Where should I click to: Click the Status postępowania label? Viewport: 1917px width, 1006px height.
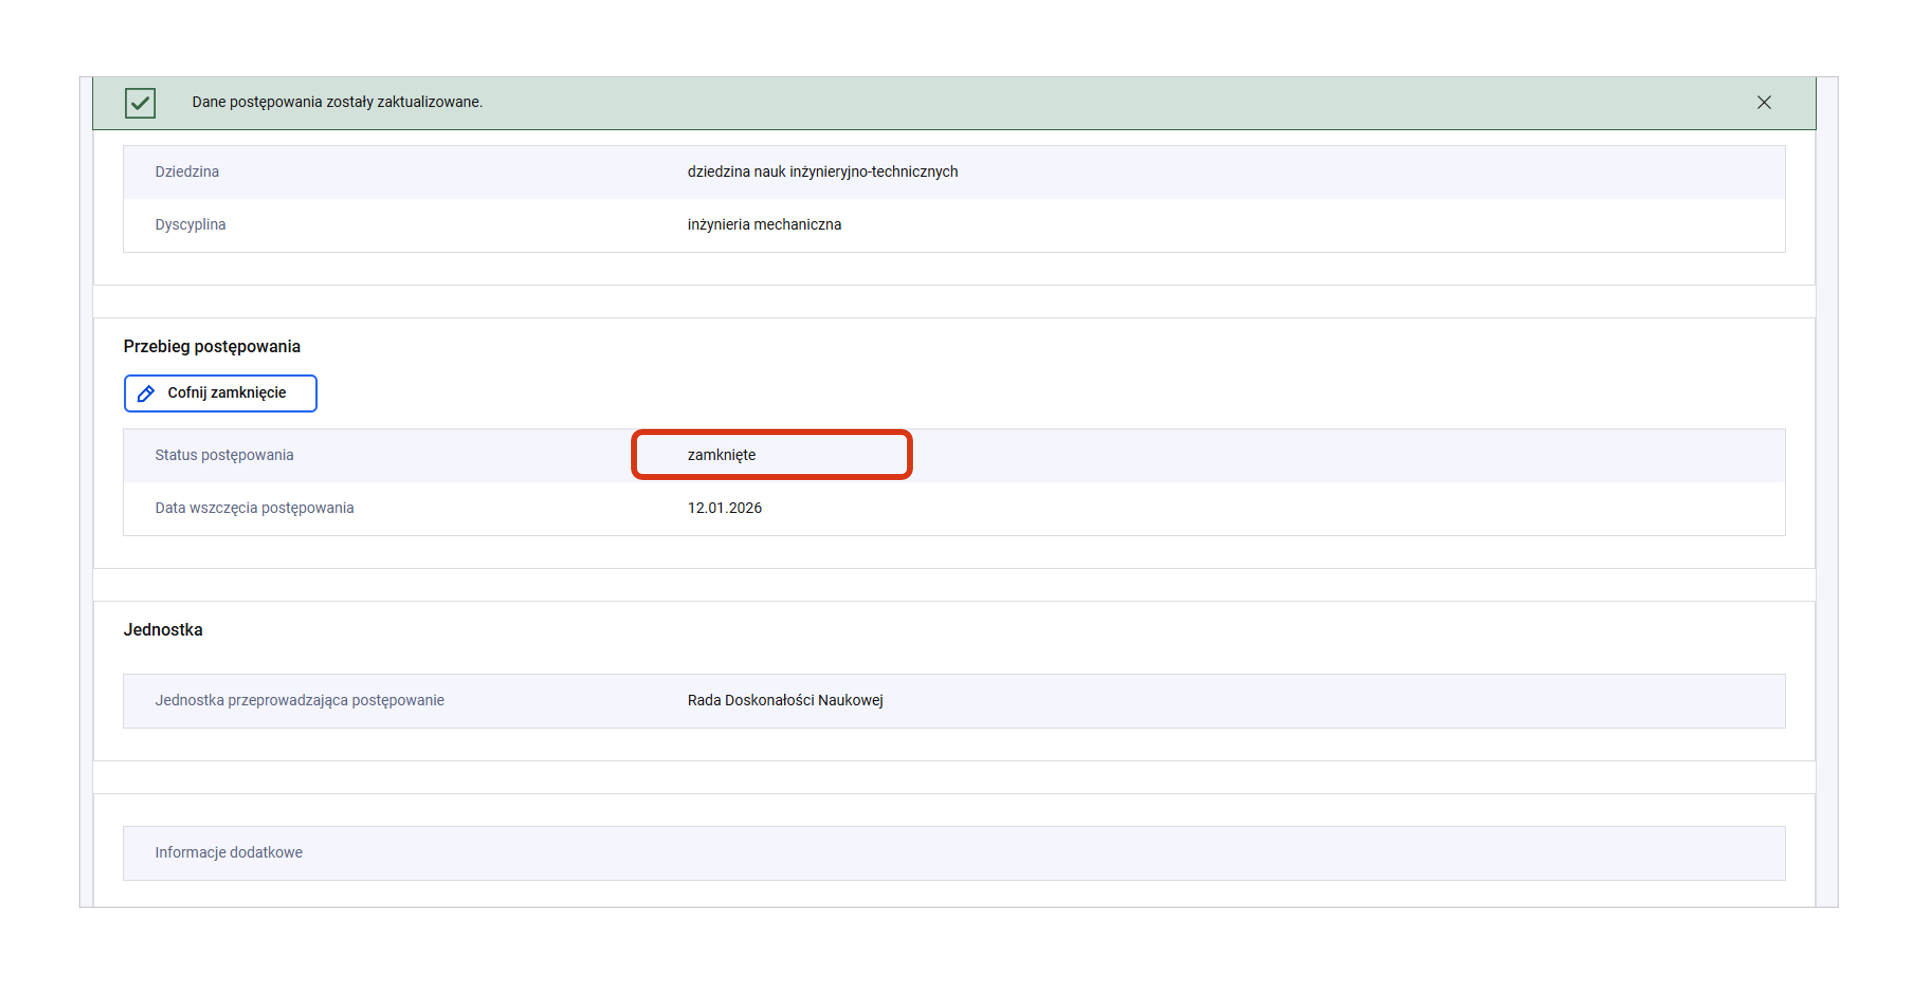click(224, 455)
